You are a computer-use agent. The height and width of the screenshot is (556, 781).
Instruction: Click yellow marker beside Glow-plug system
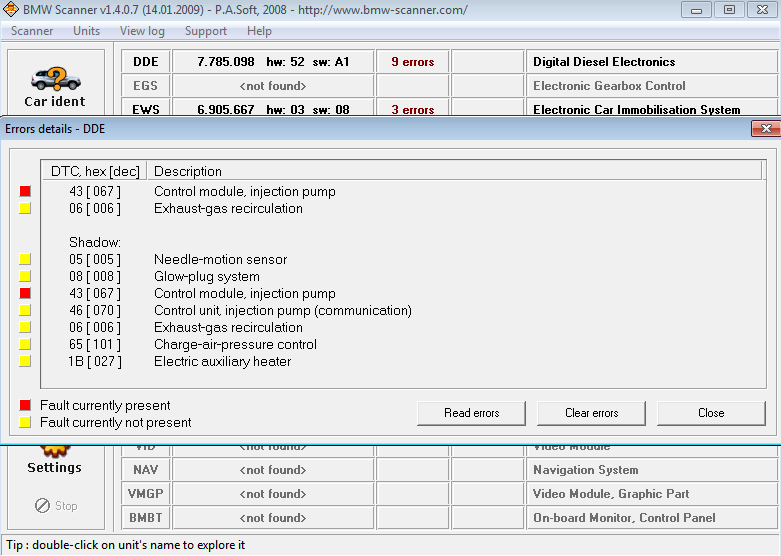point(25,277)
